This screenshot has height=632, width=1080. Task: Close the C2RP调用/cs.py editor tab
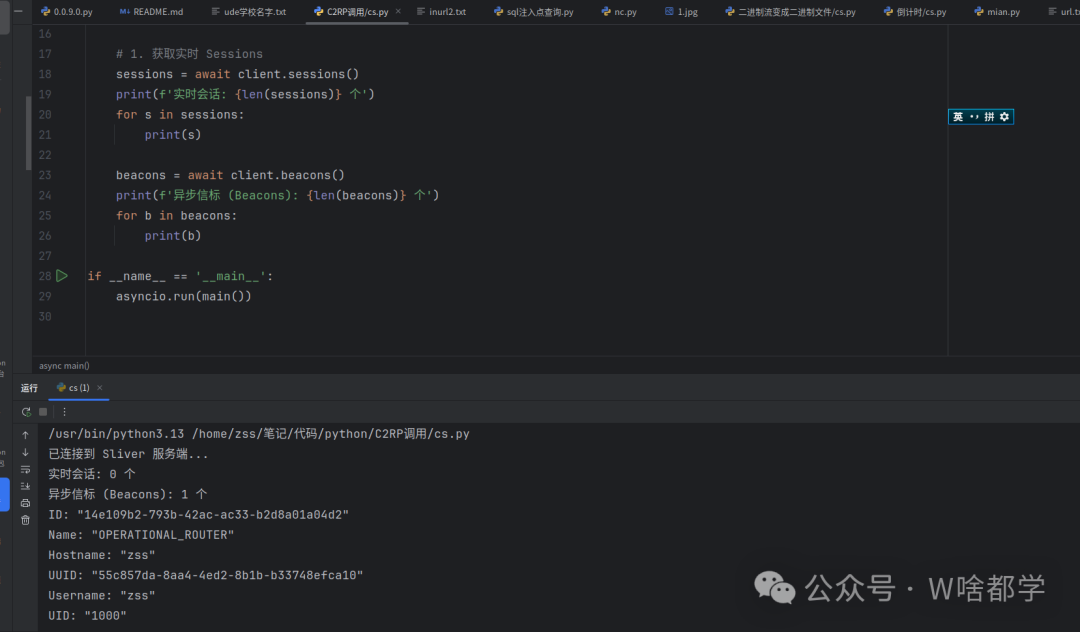coord(399,12)
